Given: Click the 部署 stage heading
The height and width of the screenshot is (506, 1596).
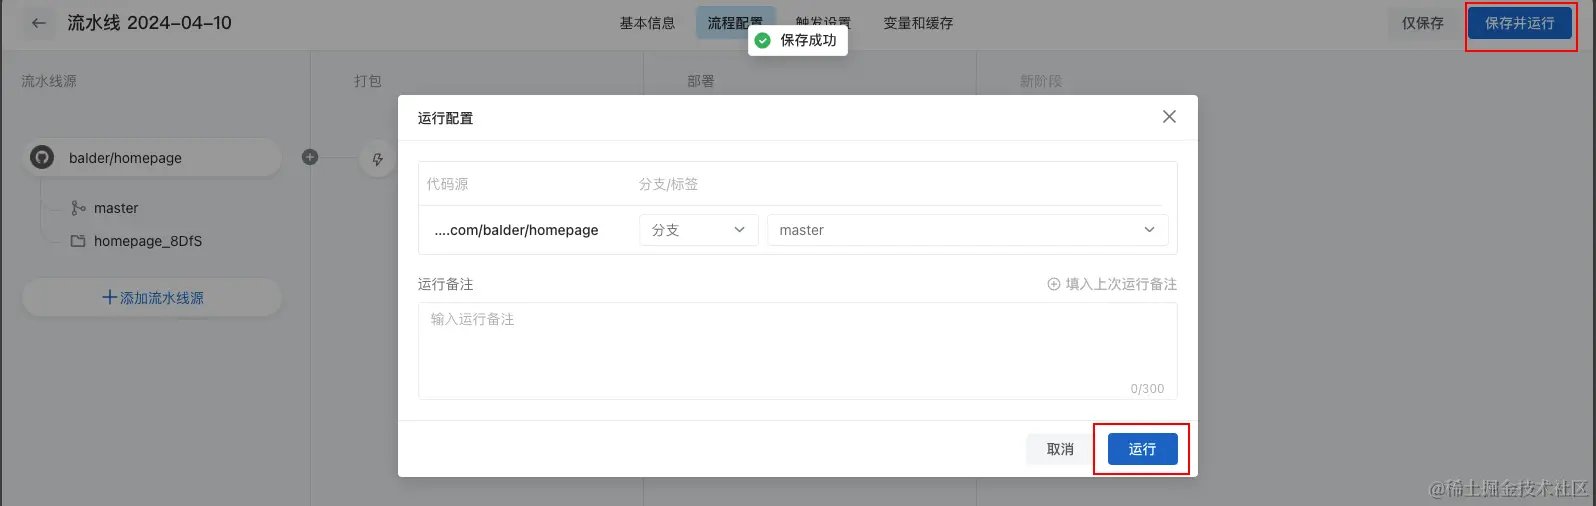Looking at the screenshot, I should 700,81.
